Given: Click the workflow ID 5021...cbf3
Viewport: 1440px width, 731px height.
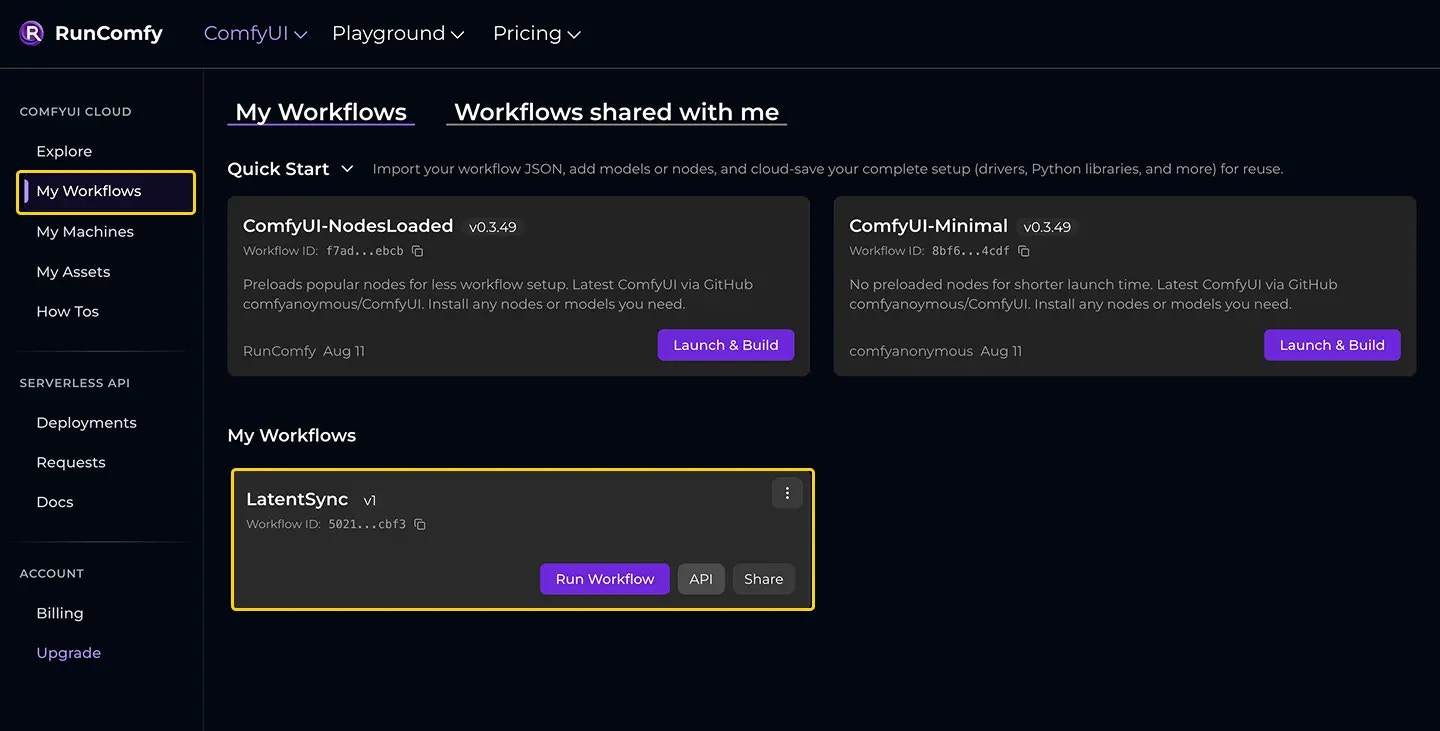Looking at the screenshot, I should pos(367,524).
